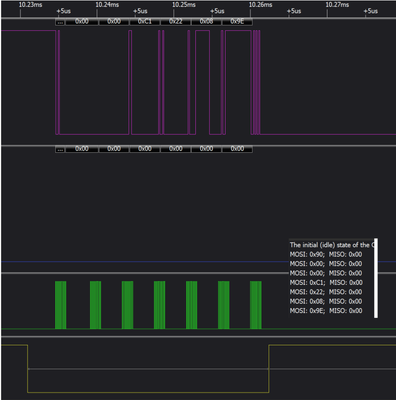Click the 10.23ms timeline marker
Image resolution: width=396 pixels, height=400 pixels.
(30, 5)
